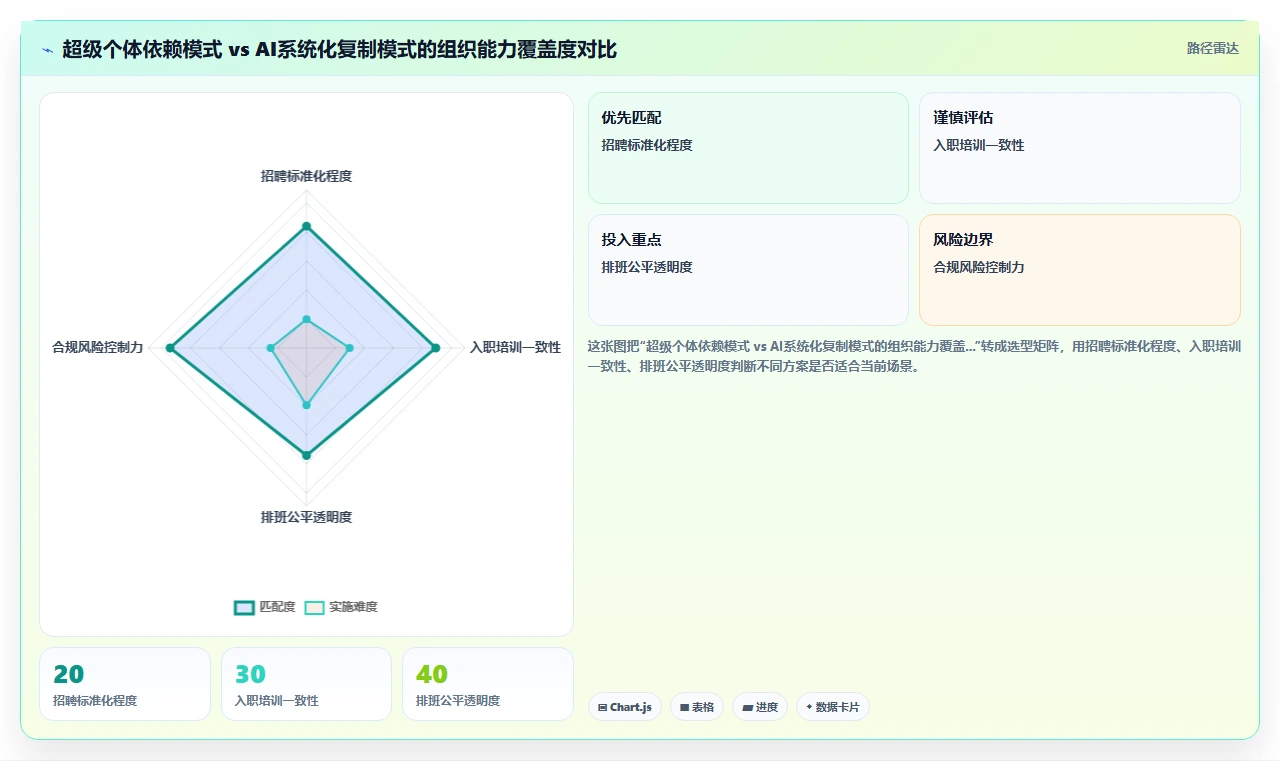Image resolution: width=1280 pixels, height=761 pixels.
Task: Click the 合规风险控制力 text in 风险边界 card
Action: (x=979, y=267)
